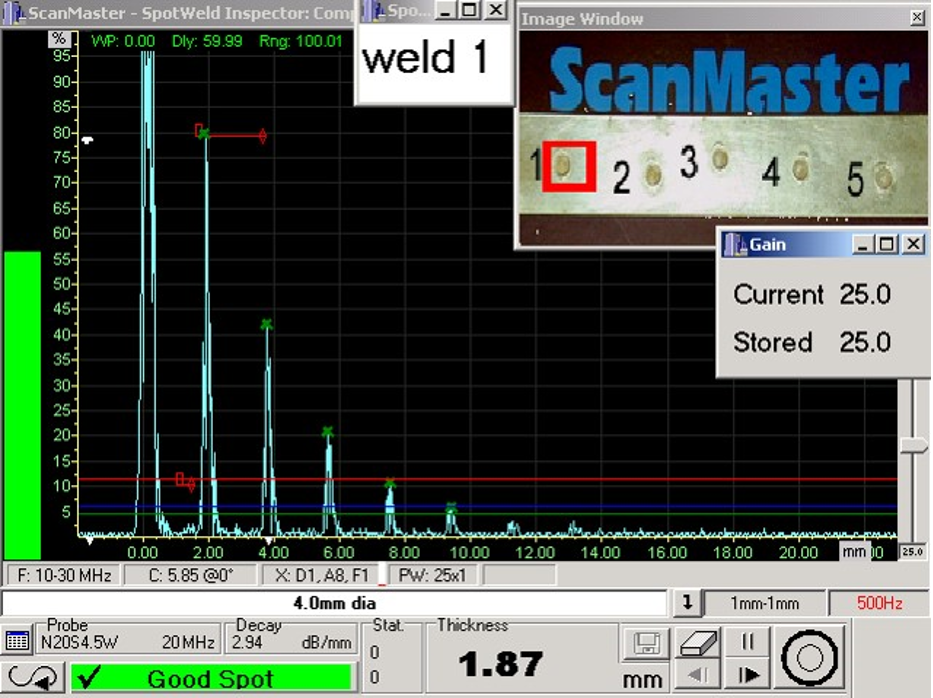Click the 'Good Spot' result indicator
933x698 pixels.
point(211,678)
